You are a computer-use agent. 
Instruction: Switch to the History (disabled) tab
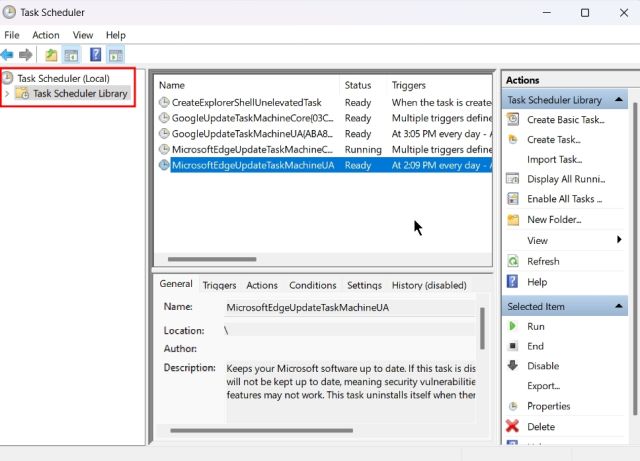(x=429, y=285)
